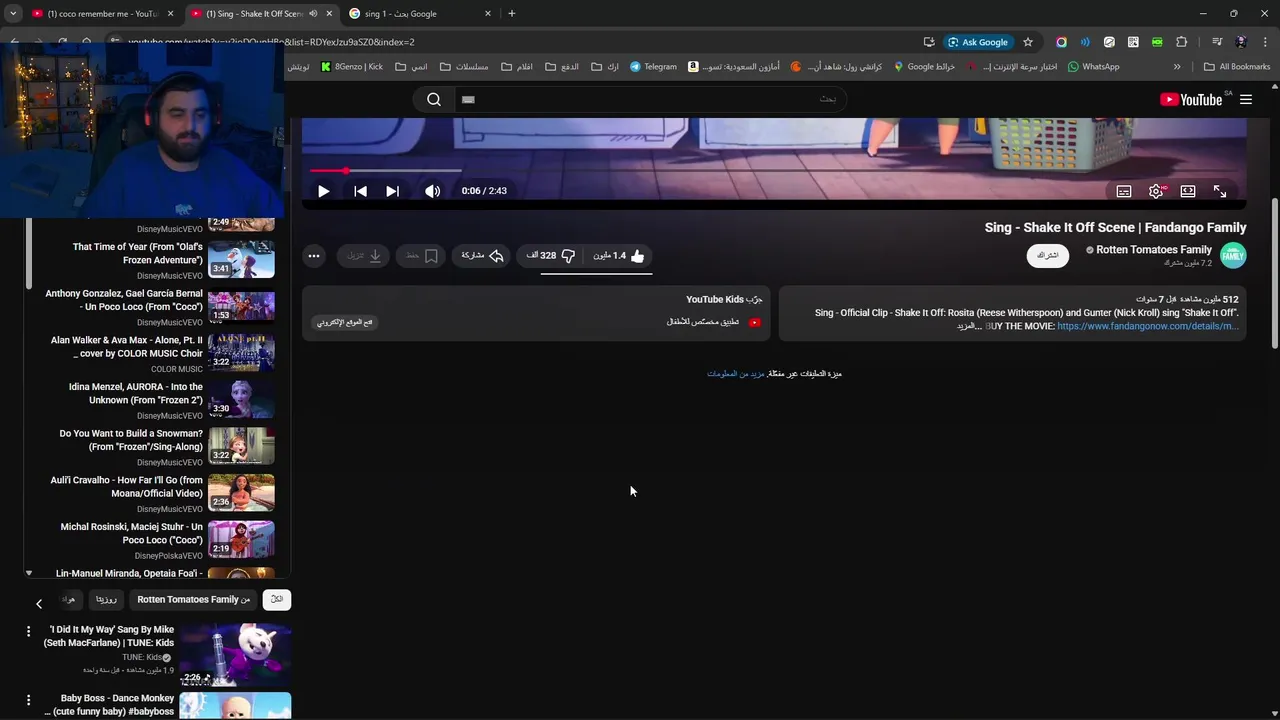Open a new browser tab with plus
The height and width of the screenshot is (720, 1280).
click(512, 14)
